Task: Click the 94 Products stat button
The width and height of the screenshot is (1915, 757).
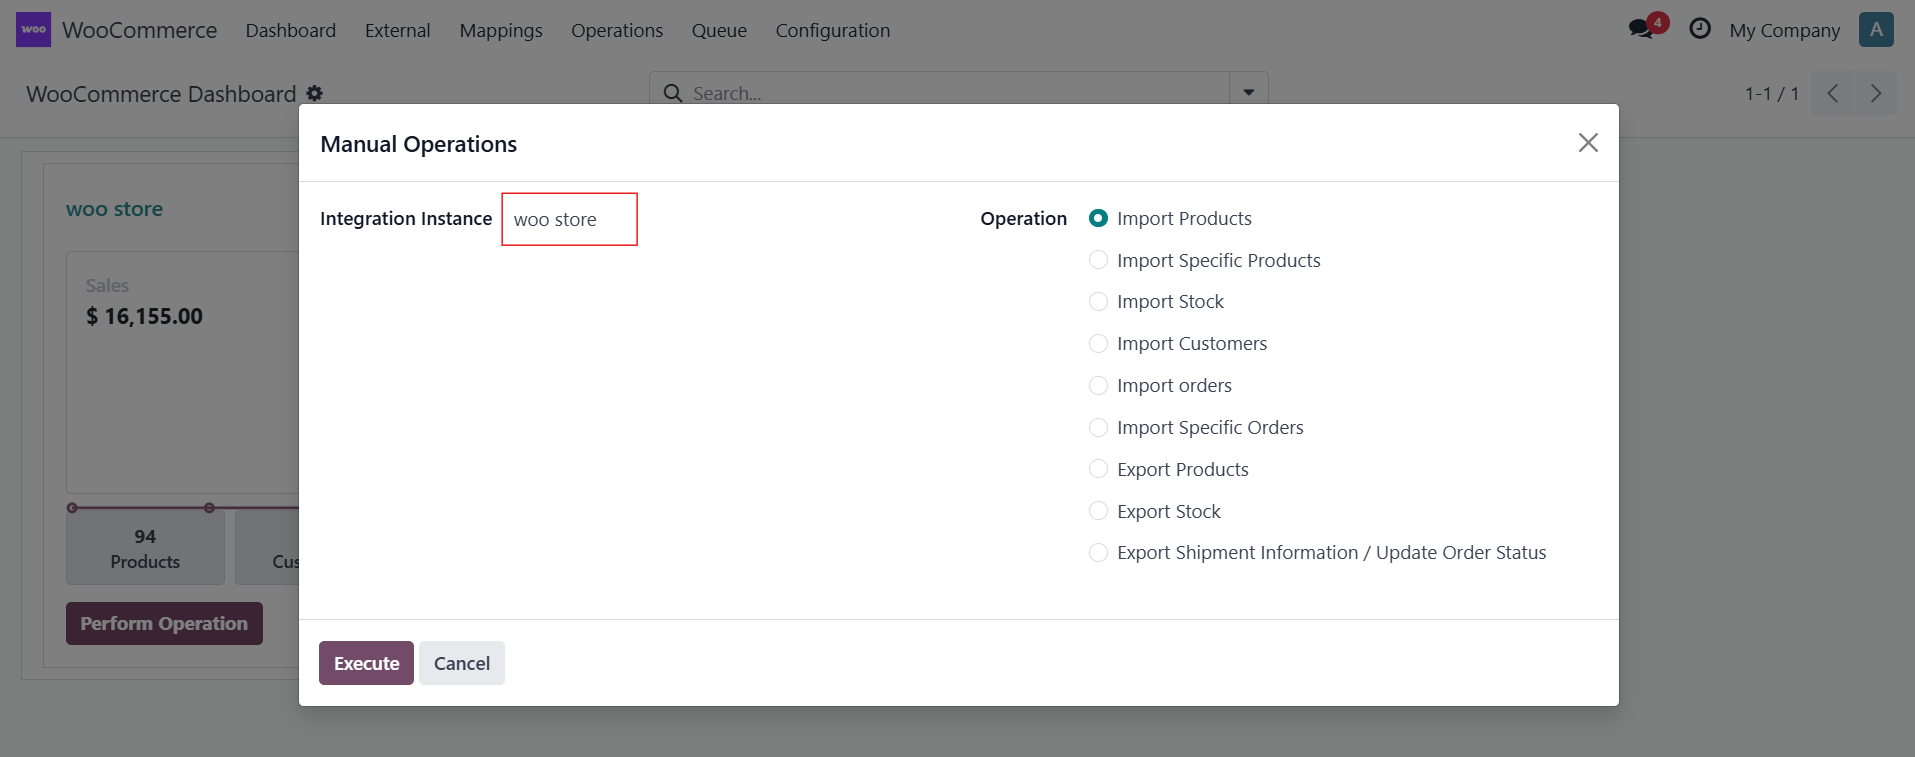Action: point(145,549)
